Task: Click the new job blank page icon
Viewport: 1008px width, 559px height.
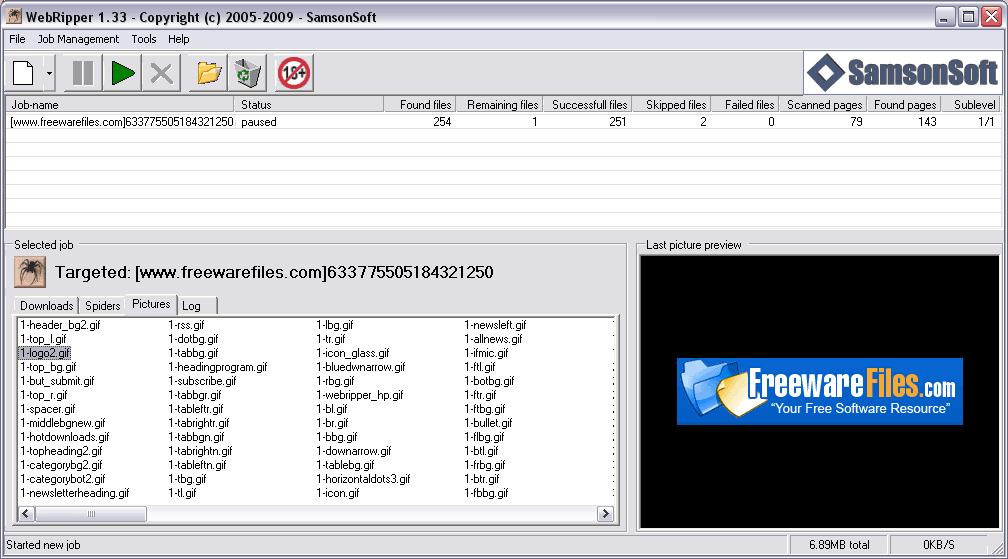Action: point(24,73)
